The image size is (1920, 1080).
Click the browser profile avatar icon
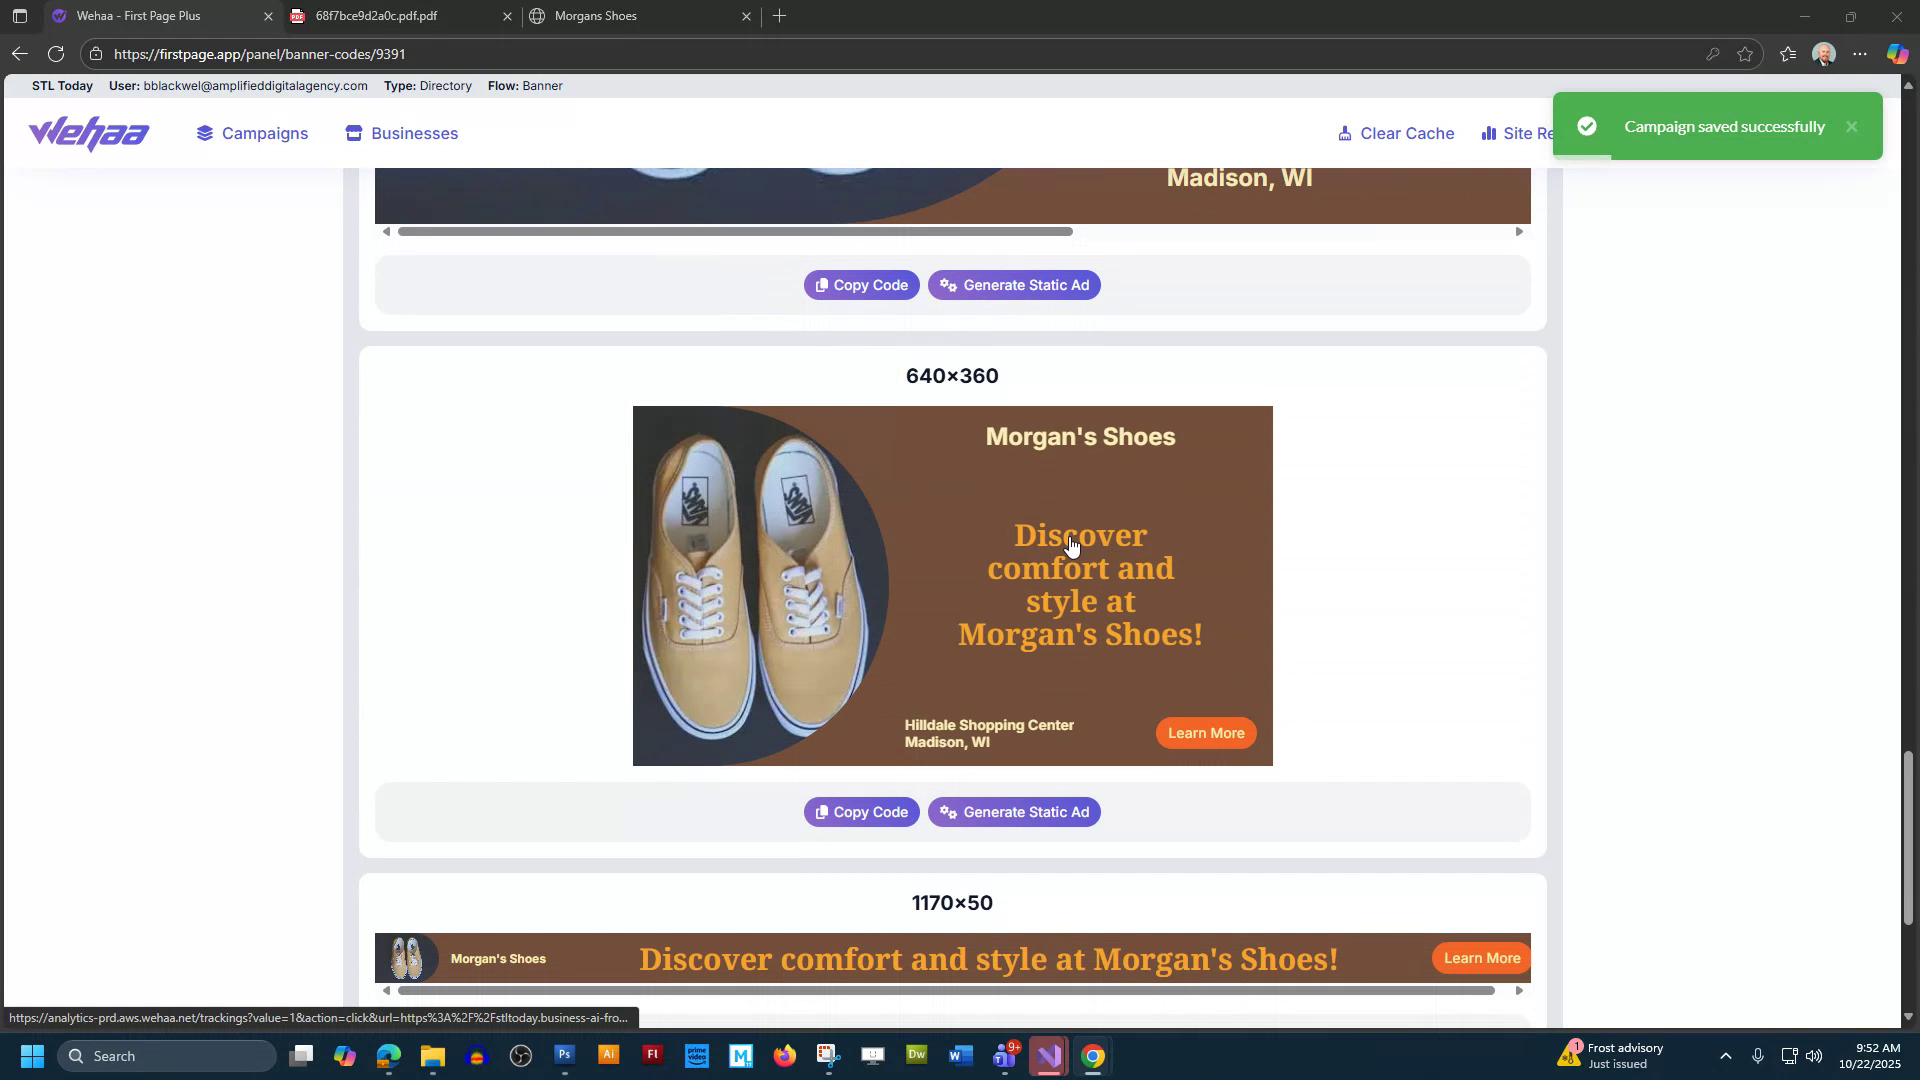click(x=1824, y=54)
